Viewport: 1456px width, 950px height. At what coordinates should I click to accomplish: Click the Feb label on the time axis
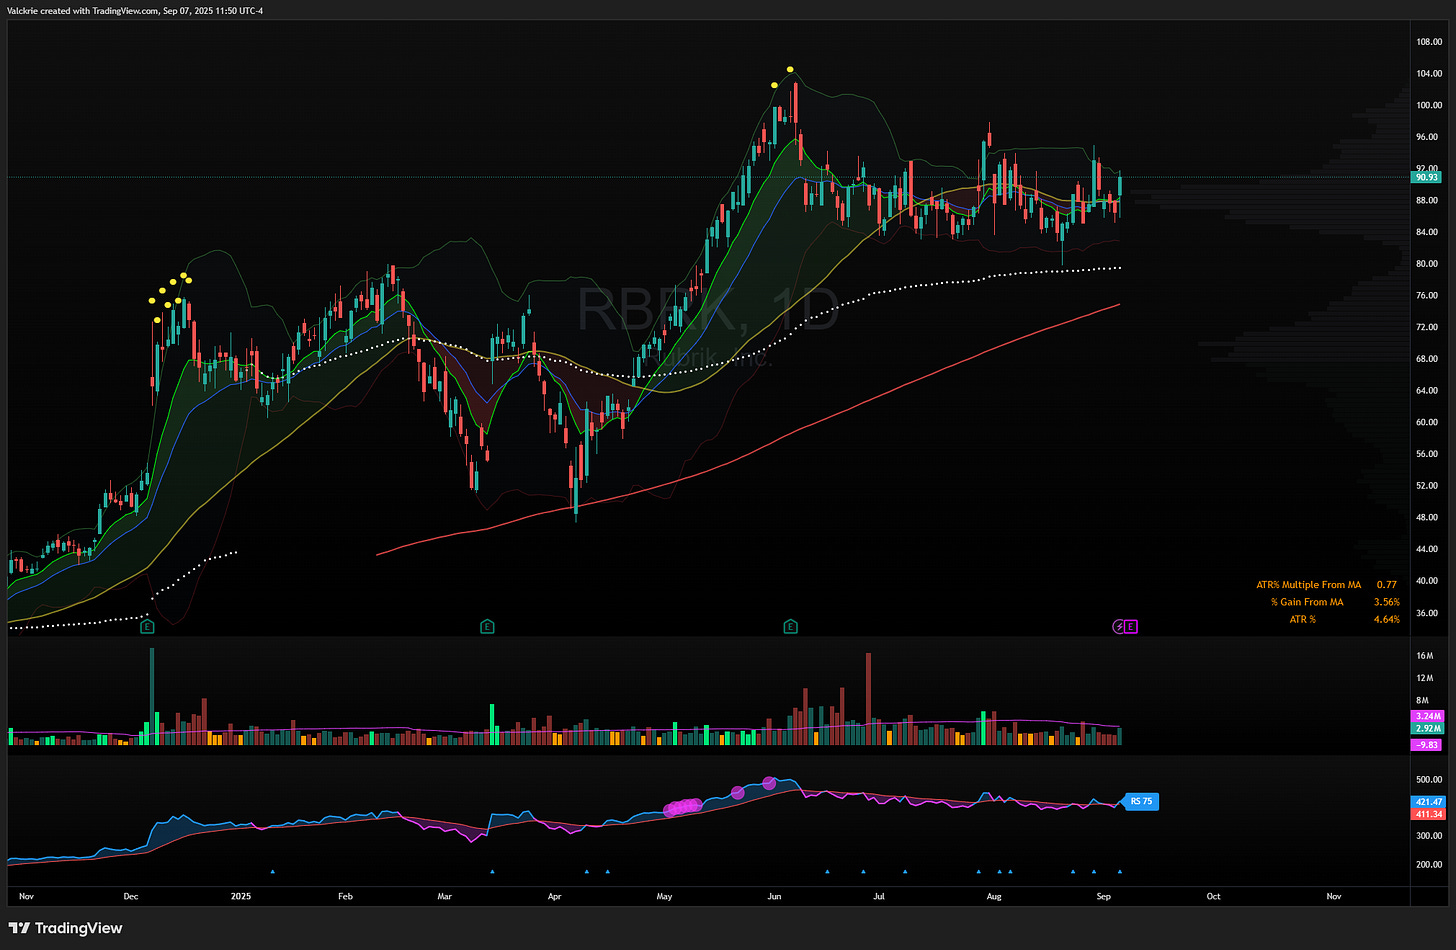[345, 897]
